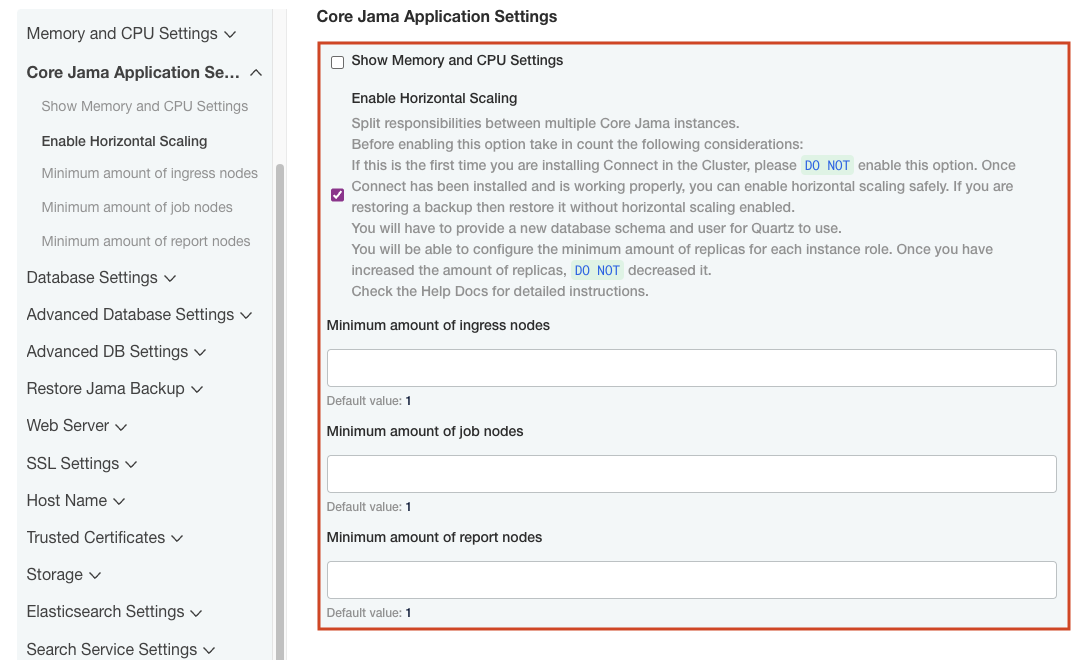Jump to Minimum amount of report nodes link
Viewport: 1087px width, 660px height.
[146, 241]
